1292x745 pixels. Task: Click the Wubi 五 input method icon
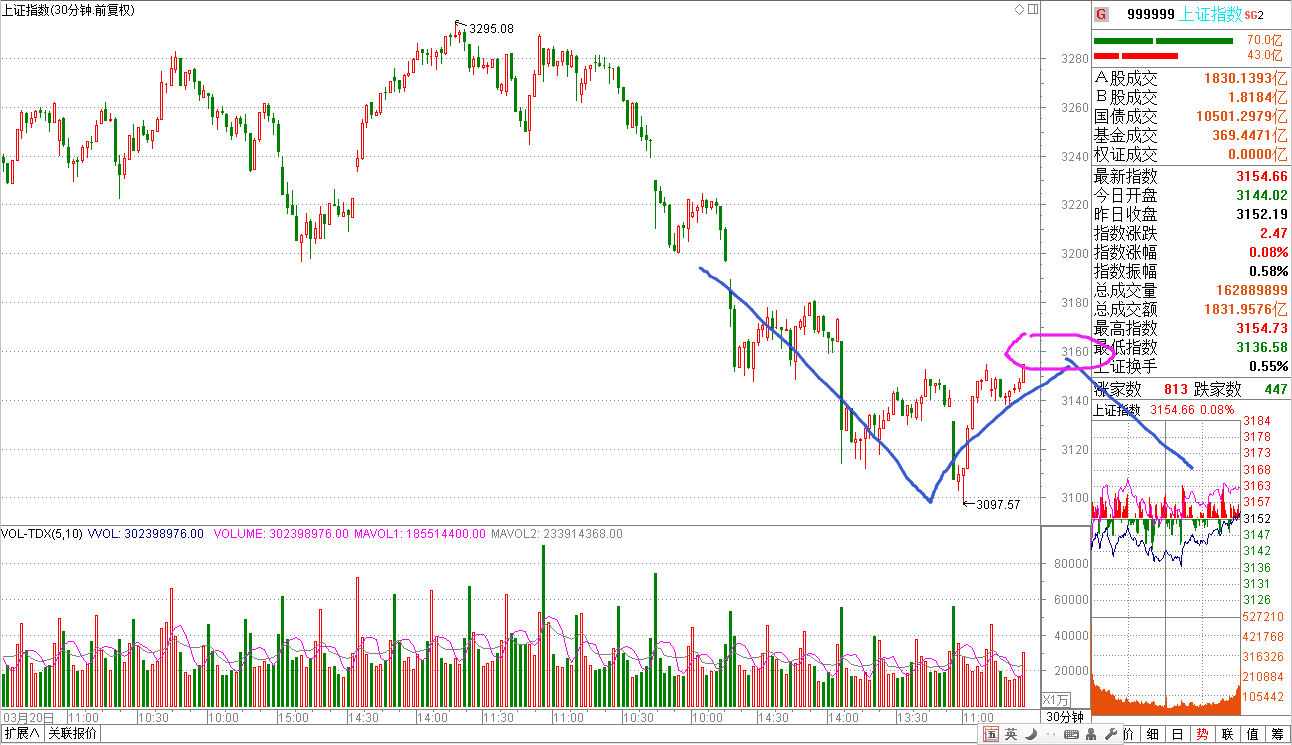[x=991, y=735]
